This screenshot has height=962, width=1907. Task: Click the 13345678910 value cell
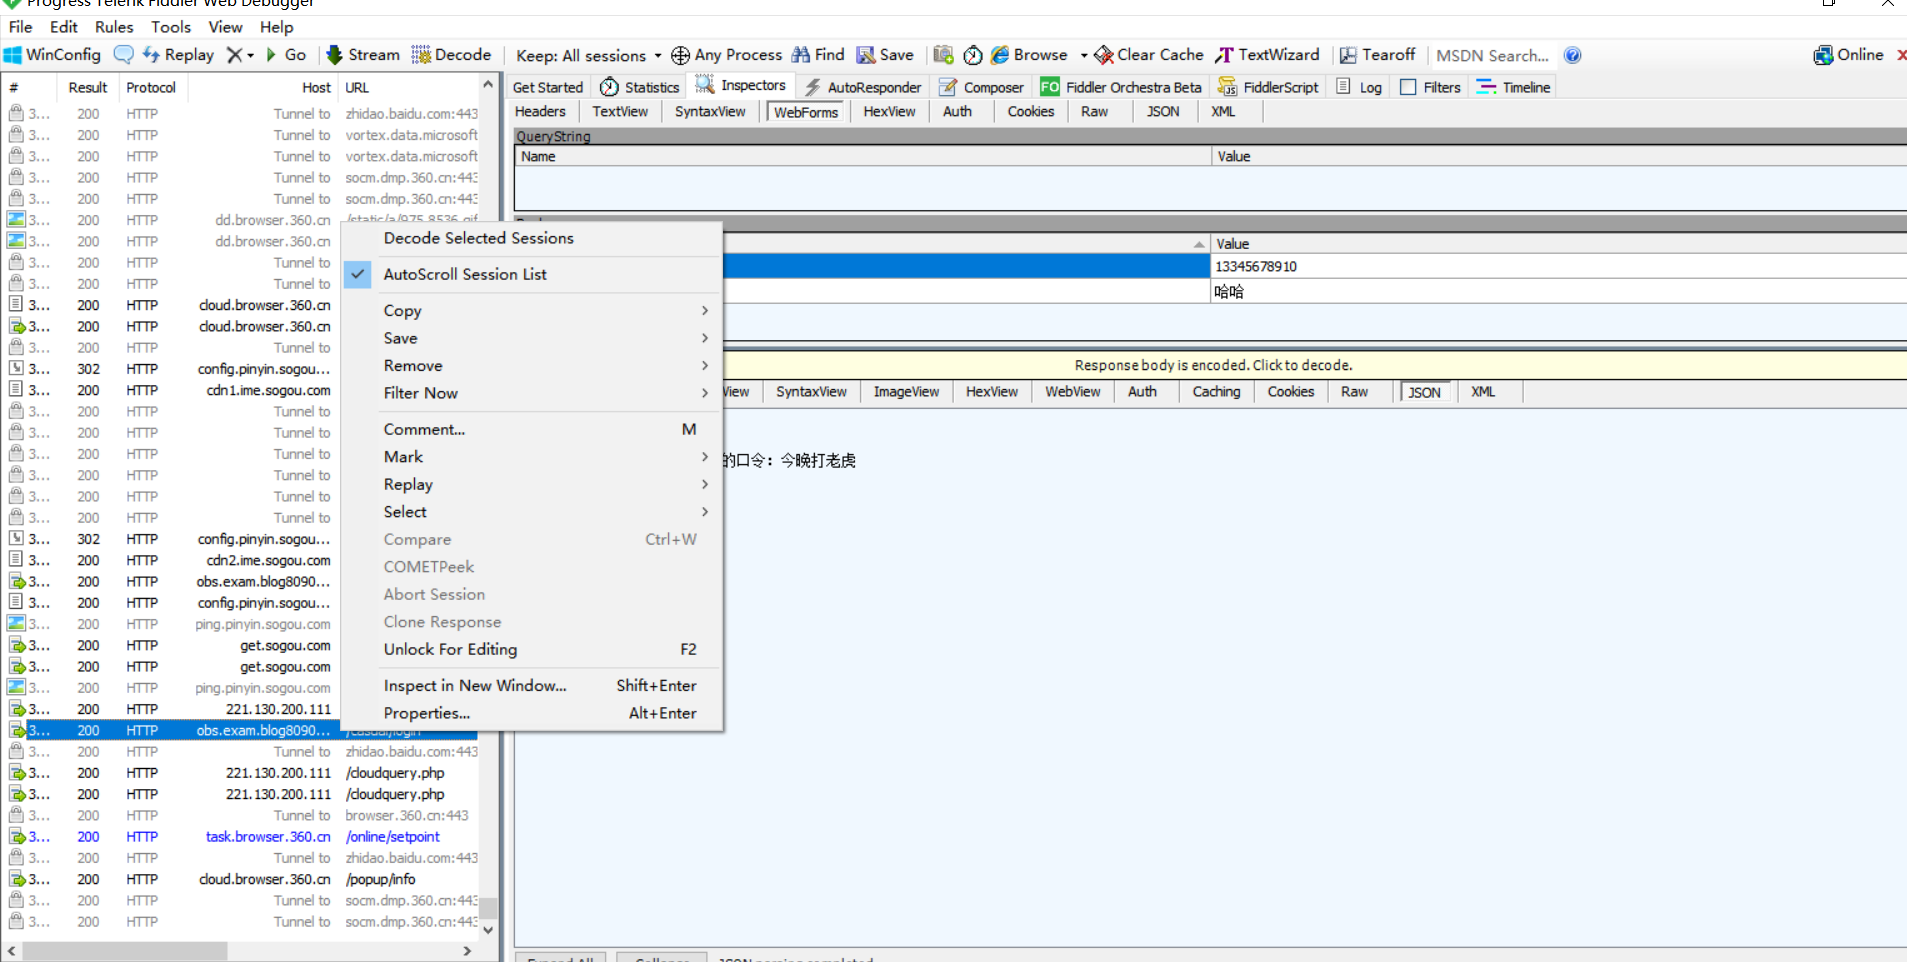click(1558, 266)
